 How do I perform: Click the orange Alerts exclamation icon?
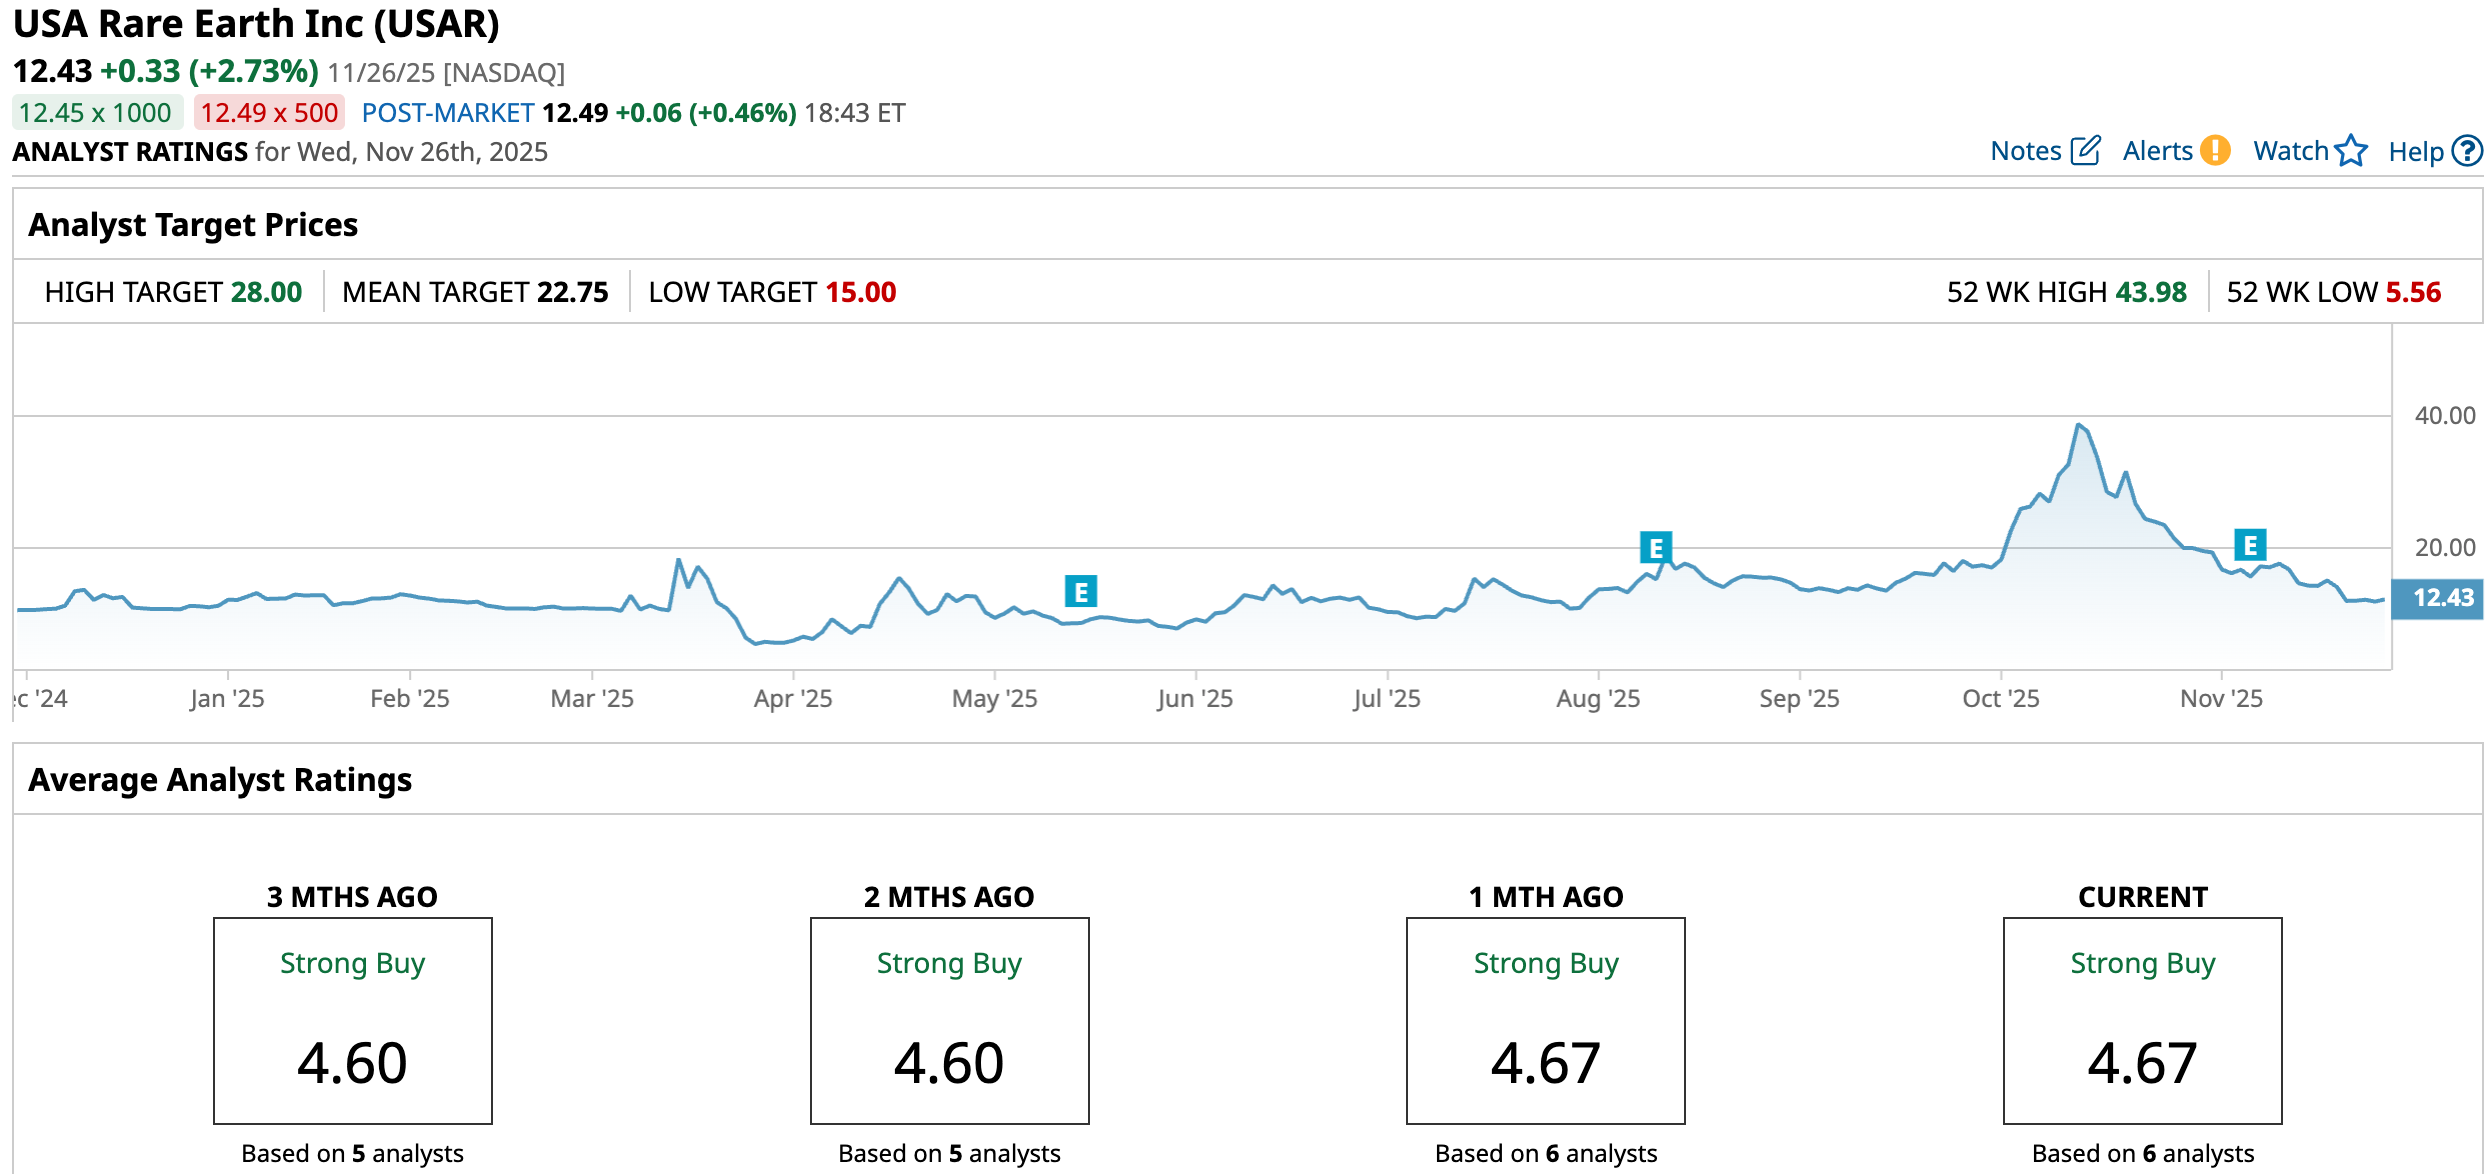(2216, 151)
